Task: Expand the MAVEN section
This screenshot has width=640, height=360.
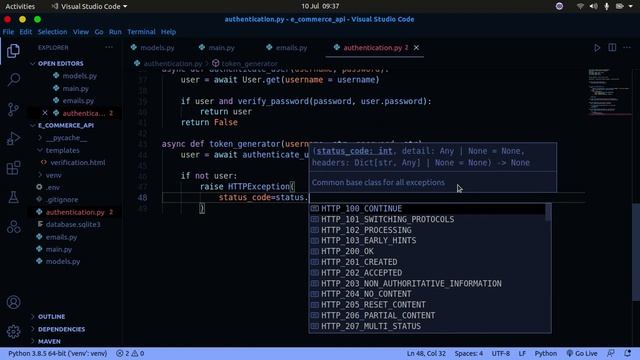Action: [49, 341]
